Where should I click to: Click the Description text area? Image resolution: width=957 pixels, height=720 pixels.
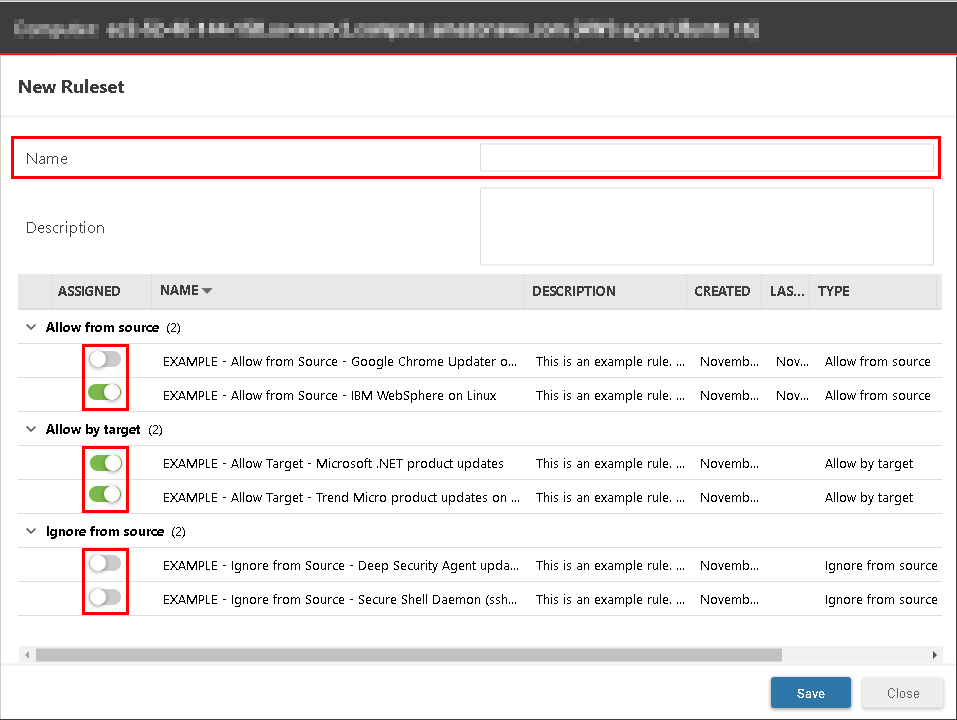point(707,226)
